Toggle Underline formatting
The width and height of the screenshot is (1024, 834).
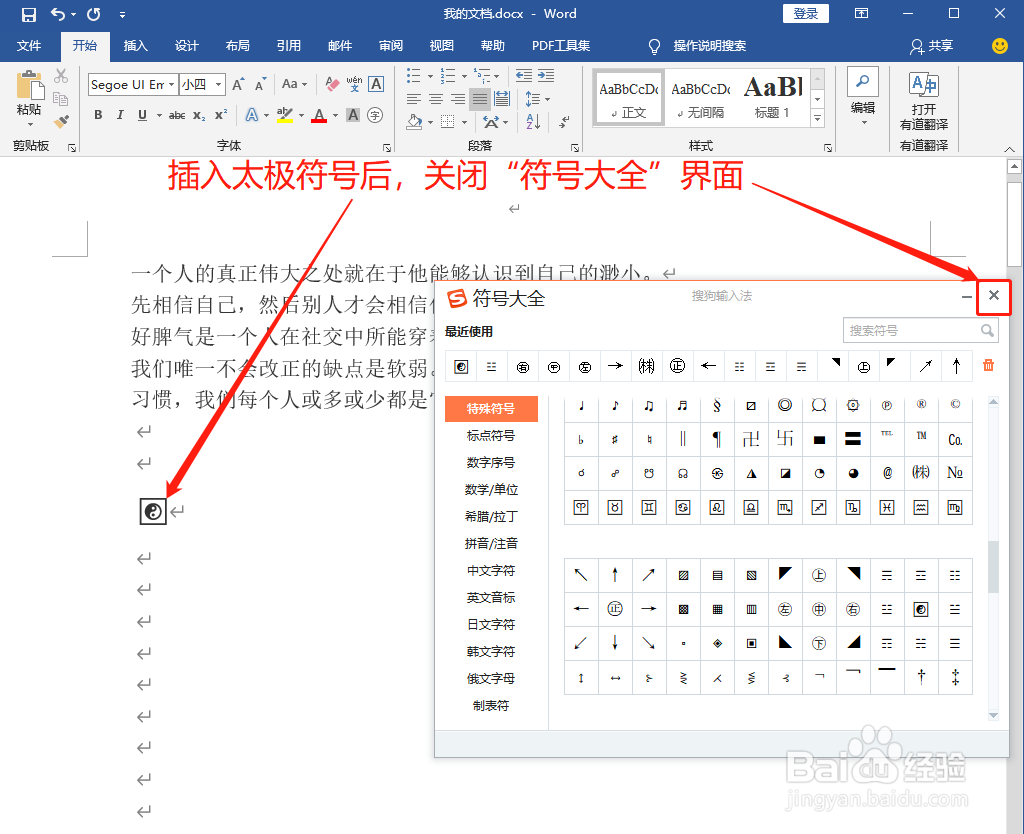point(142,116)
